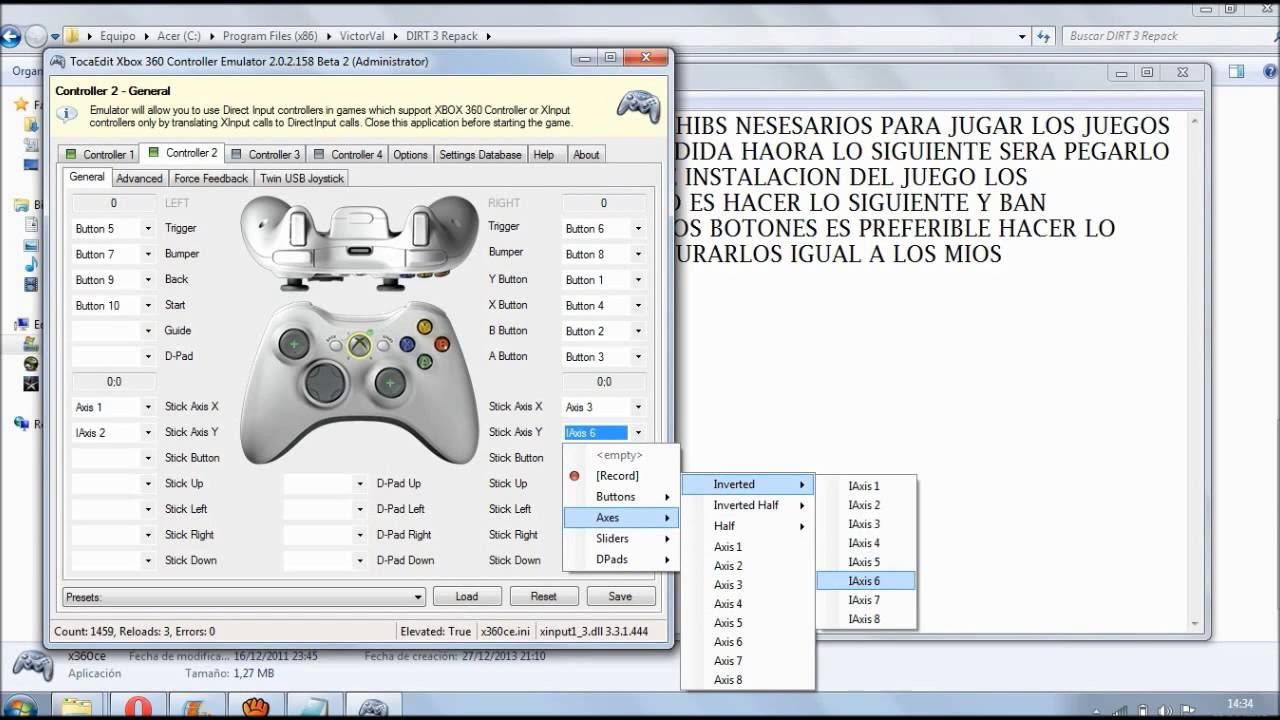Image resolution: width=1280 pixels, height=720 pixels.
Task: Click the gamepad icon in the TocaEdit title bar
Action: pyautogui.click(x=59, y=62)
